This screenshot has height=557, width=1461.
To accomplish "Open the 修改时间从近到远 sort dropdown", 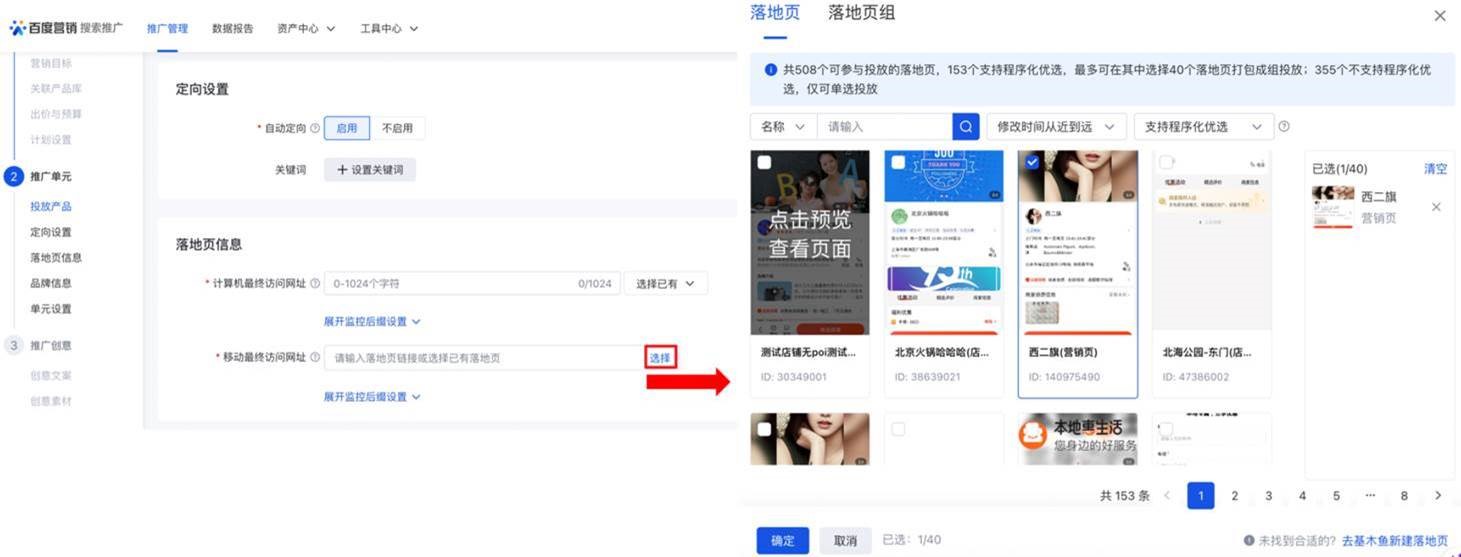I will point(1056,127).
